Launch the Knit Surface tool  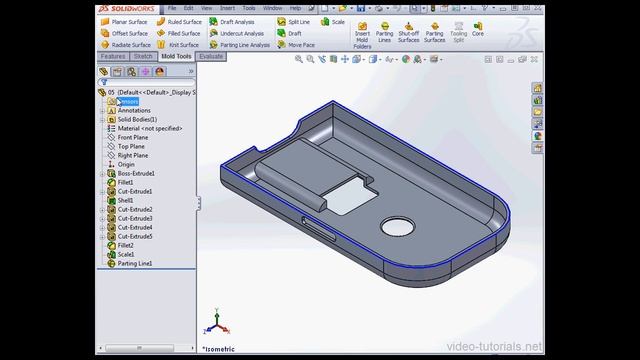coord(178,44)
